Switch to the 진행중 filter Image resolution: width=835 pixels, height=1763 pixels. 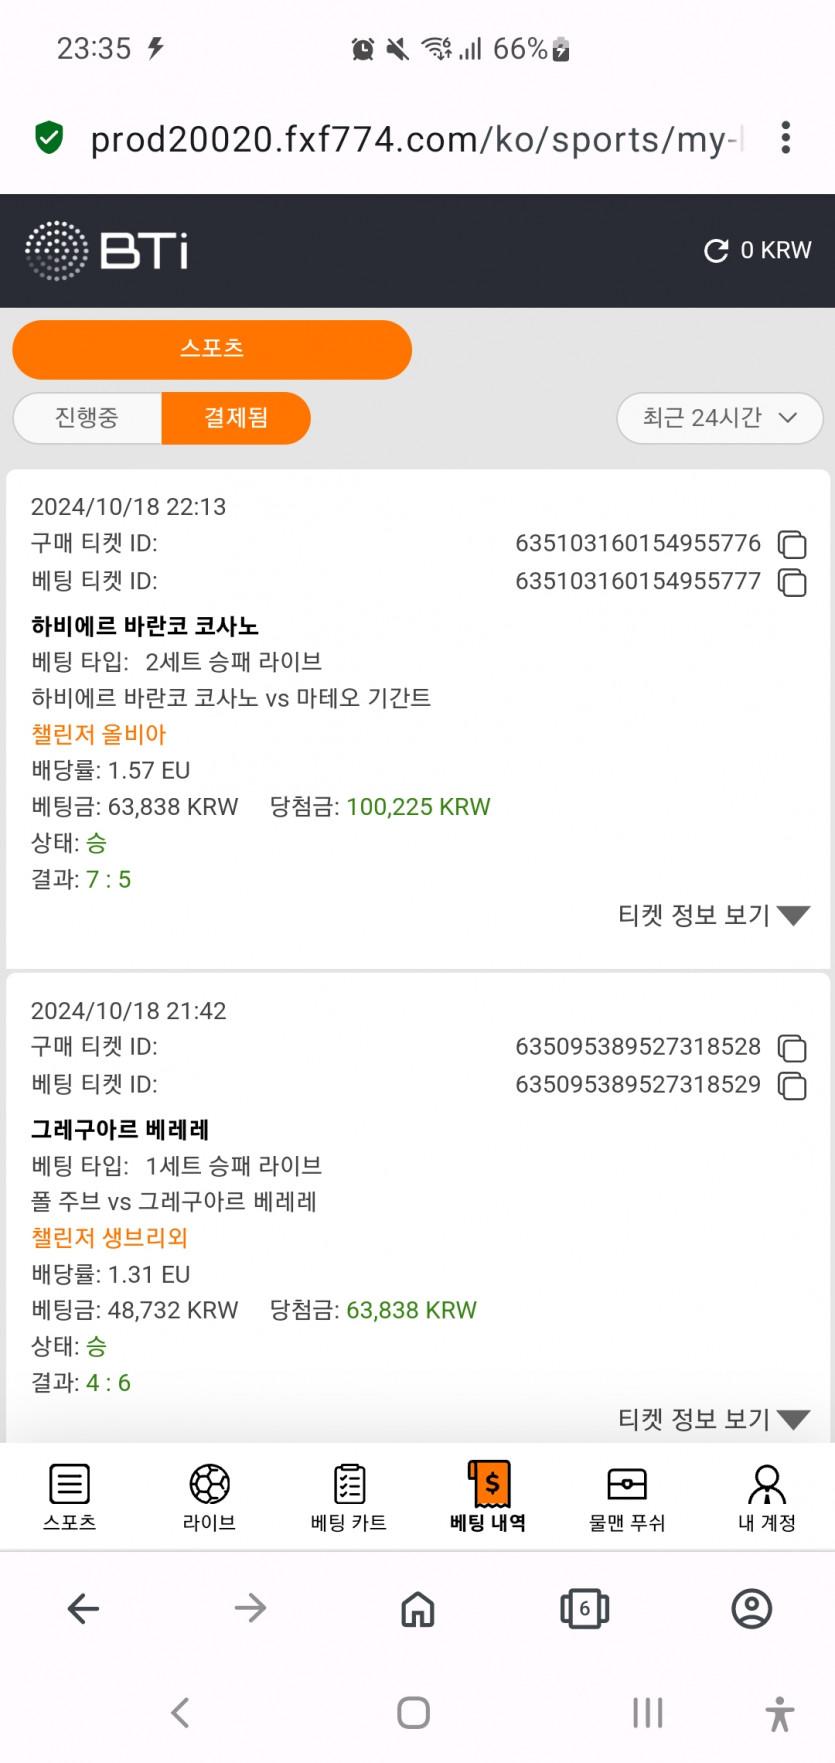(87, 418)
